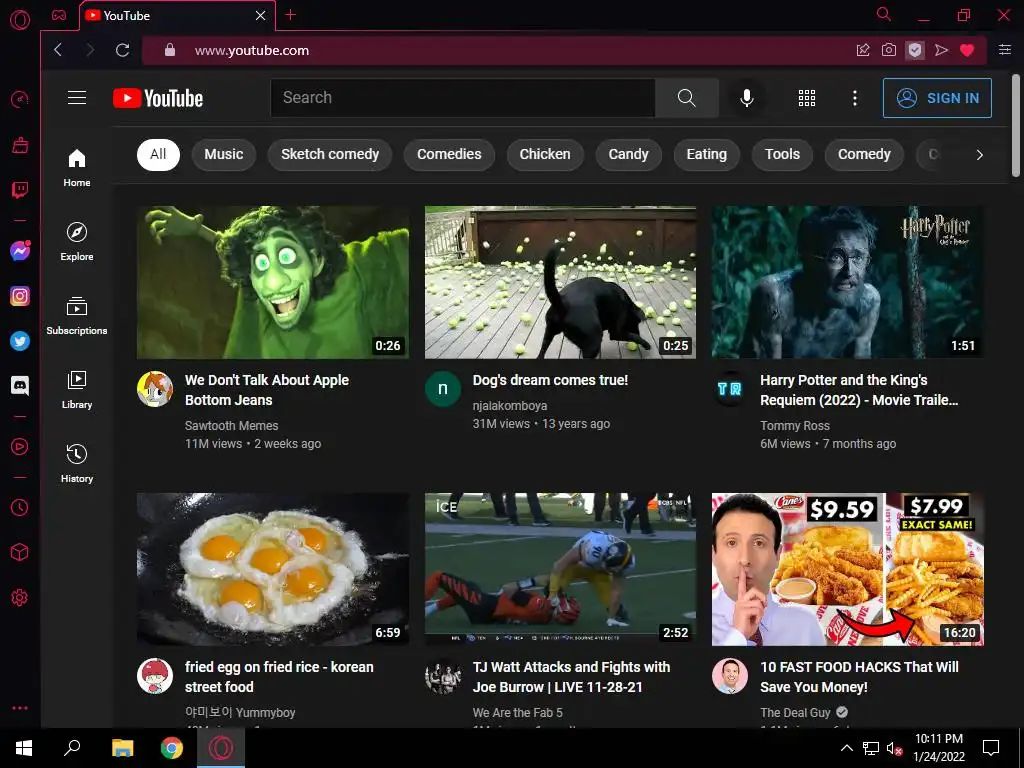
Task: Click the YouTube logo
Action: pos(158,98)
